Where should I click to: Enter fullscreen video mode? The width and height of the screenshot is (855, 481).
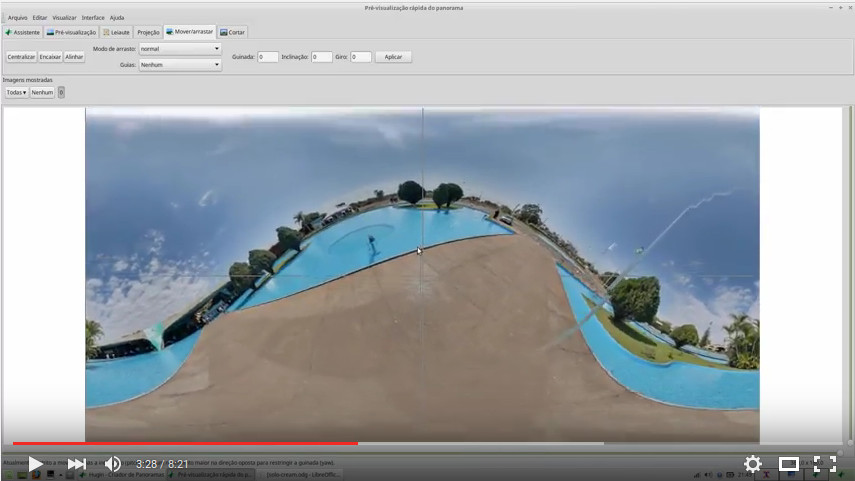click(825, 464)
